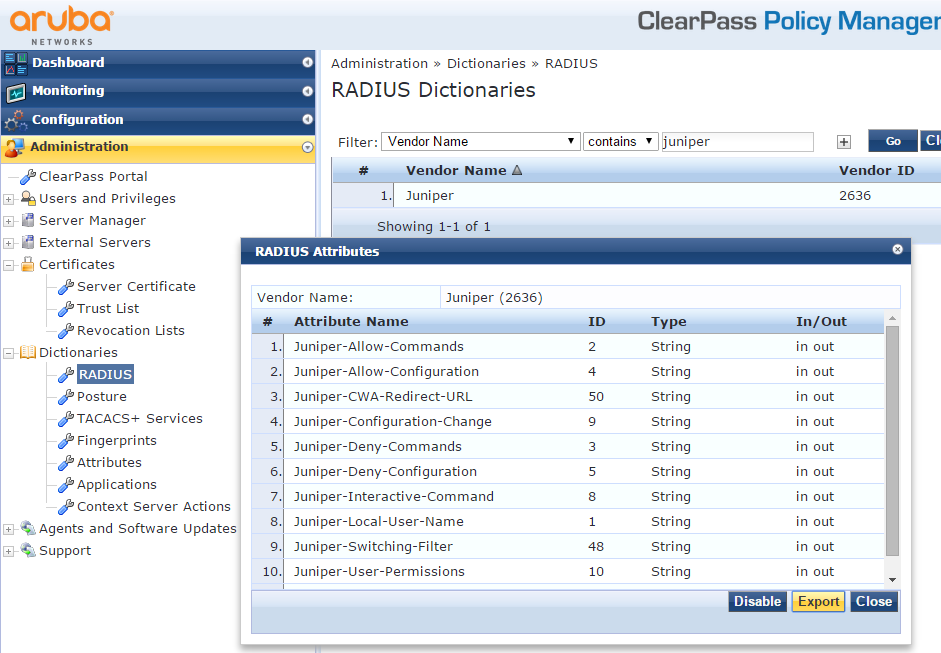Screen dimensions: 941x653
Task: Click the TACACS+ Services wrench icon
Action: [65, 418]
